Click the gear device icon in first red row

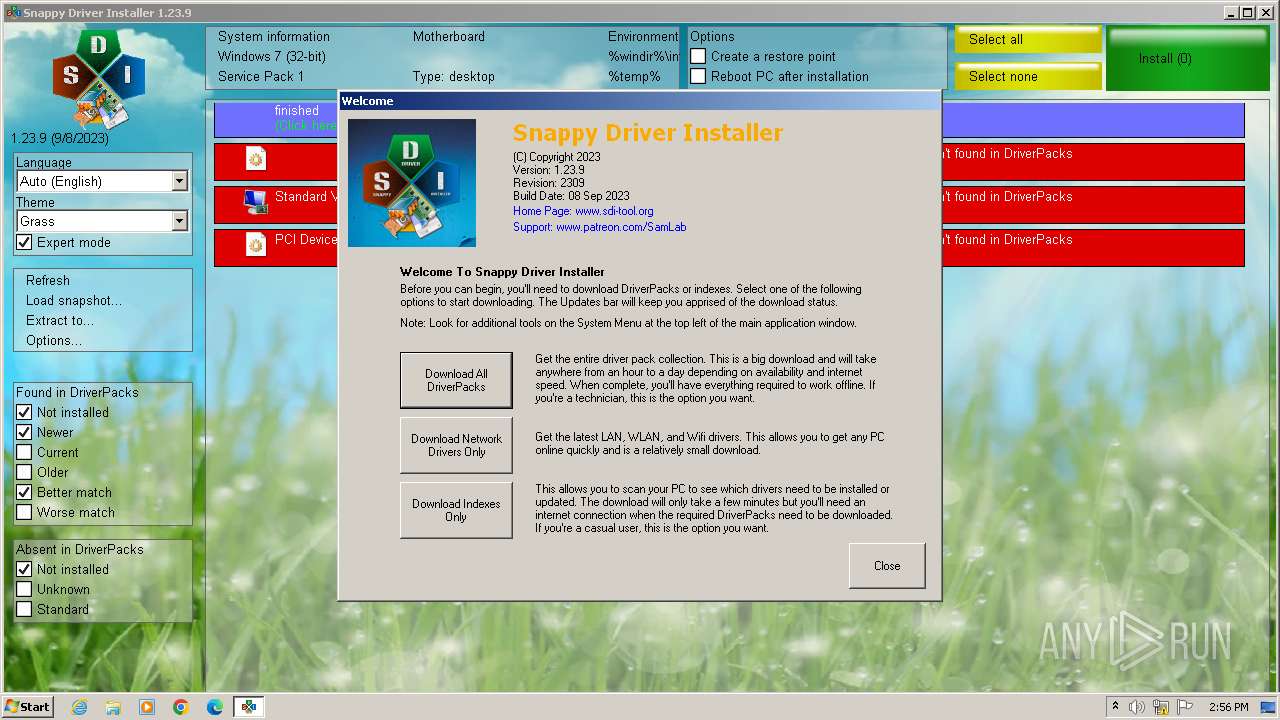pos(256,159)
